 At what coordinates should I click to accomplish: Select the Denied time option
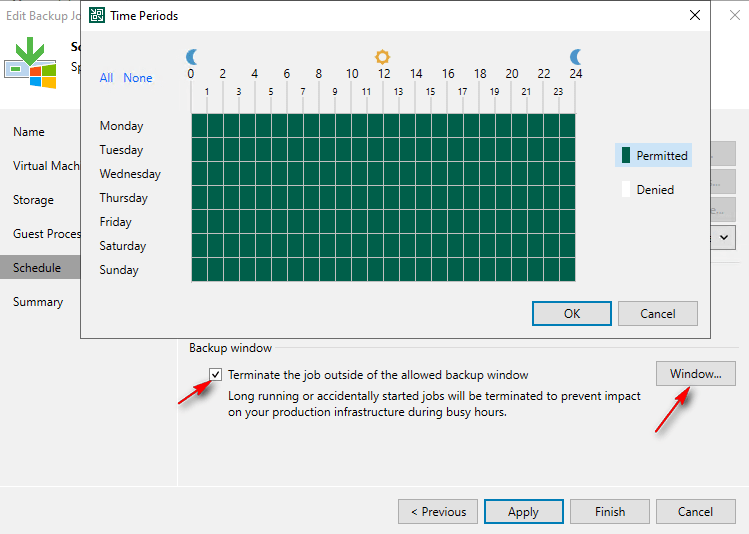point(655,189)
